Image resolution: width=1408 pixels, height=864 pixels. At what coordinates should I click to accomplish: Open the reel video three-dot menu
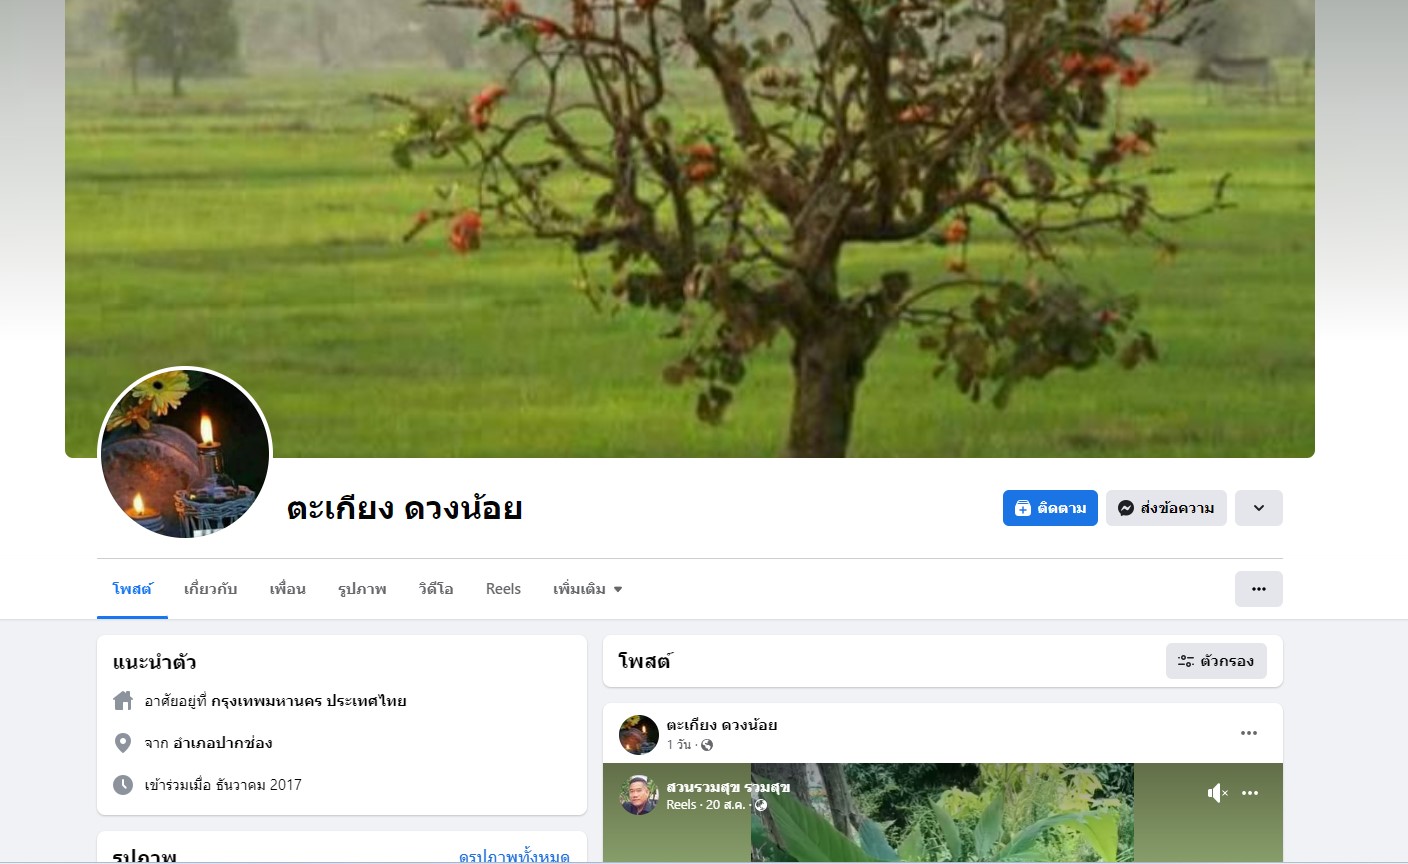coord(1250,793)
